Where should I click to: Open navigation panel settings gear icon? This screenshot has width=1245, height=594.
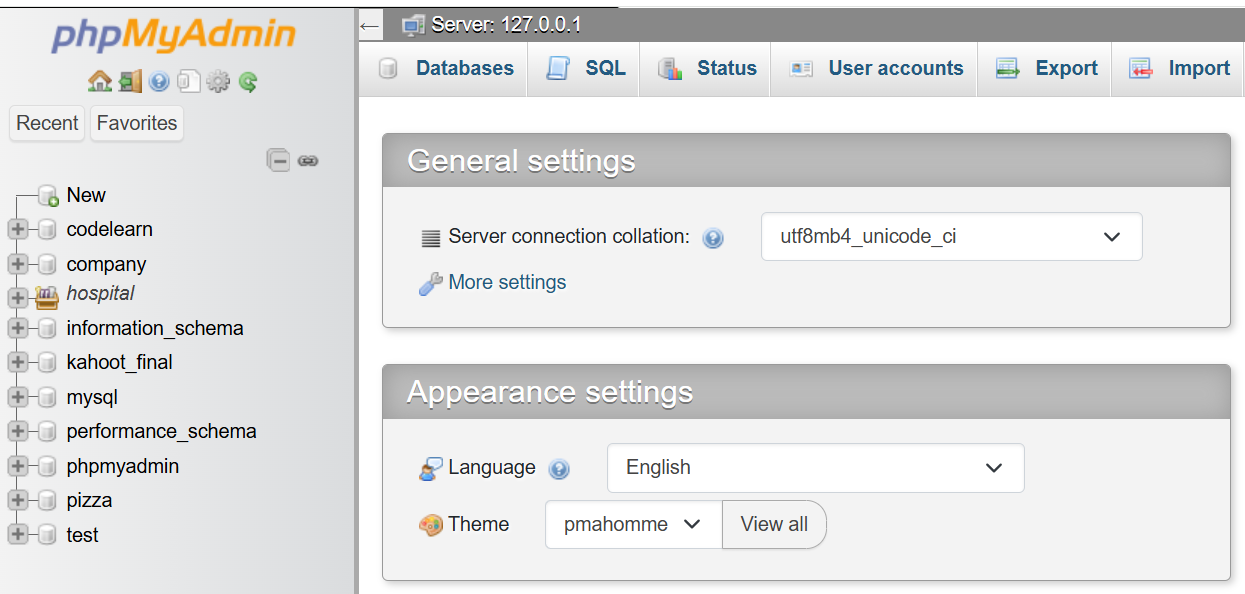pos(218,82)
